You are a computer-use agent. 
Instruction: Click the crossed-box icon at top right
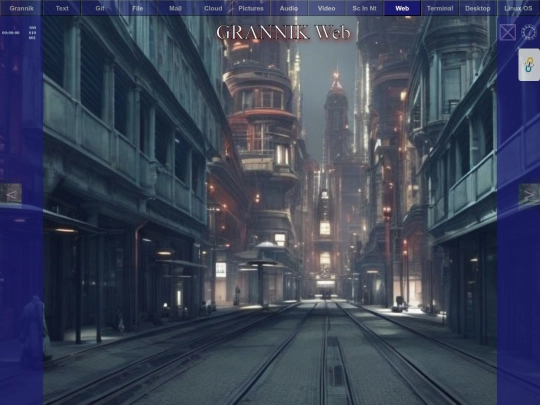click(x=508, y=32)
